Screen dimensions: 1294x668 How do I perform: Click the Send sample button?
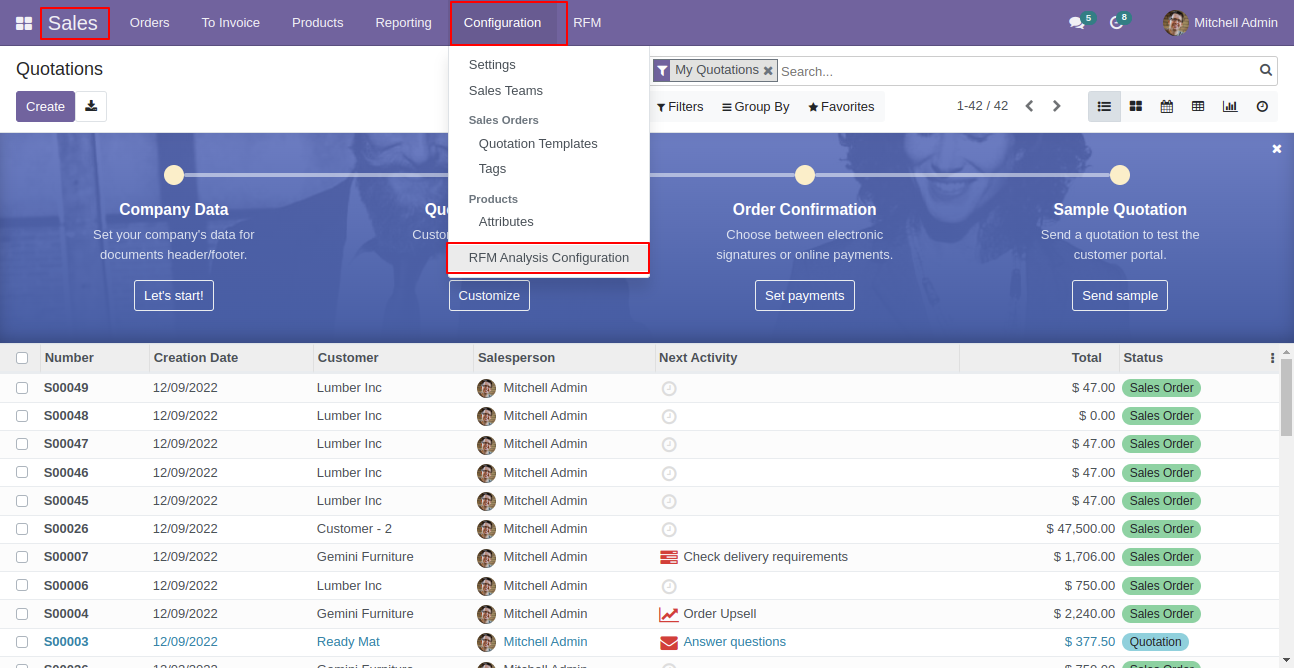click(1120, 296)
